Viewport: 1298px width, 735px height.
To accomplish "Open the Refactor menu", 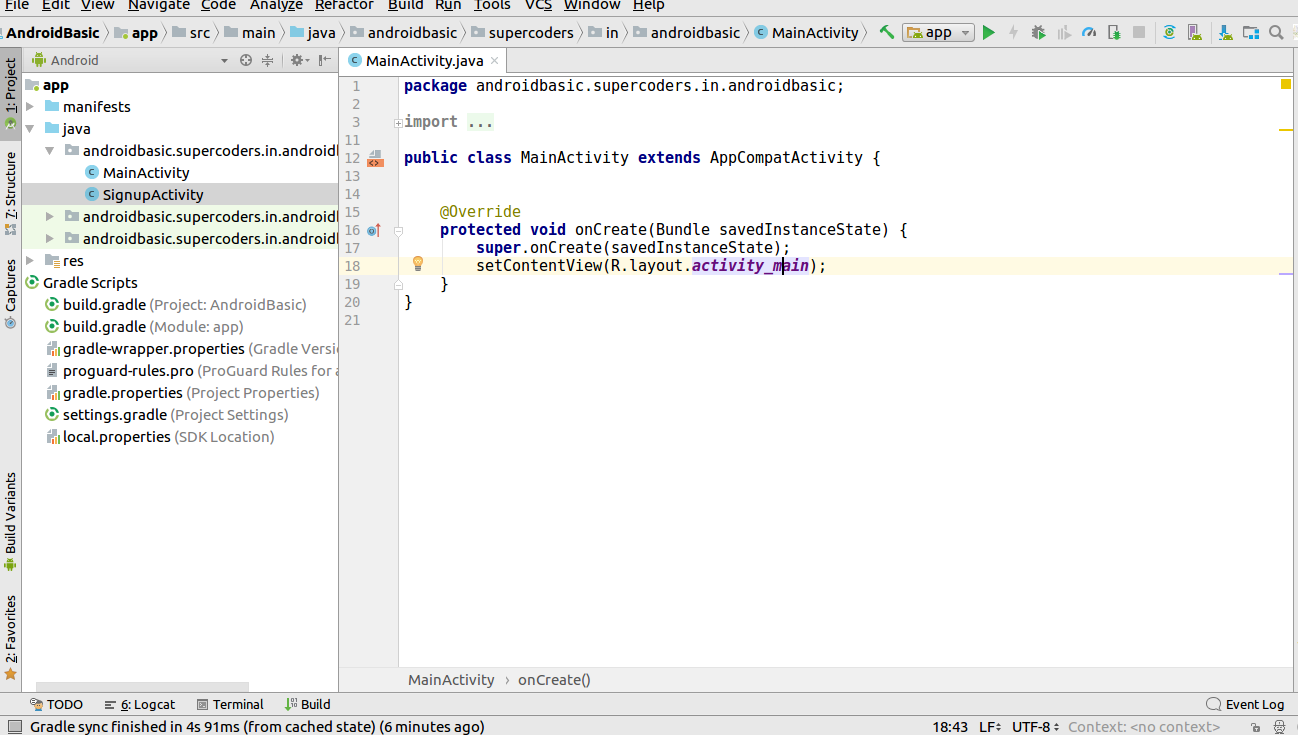I will [344, 6].
